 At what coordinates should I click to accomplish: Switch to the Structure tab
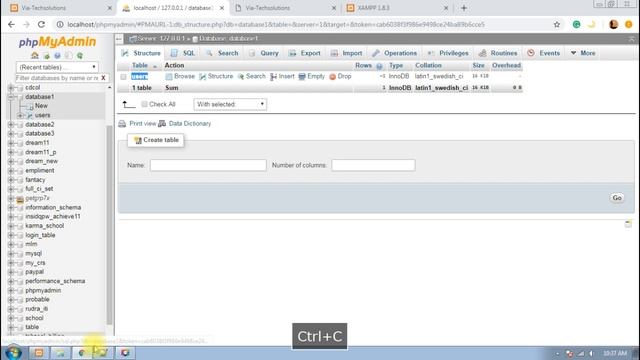(x=141, y=53)
